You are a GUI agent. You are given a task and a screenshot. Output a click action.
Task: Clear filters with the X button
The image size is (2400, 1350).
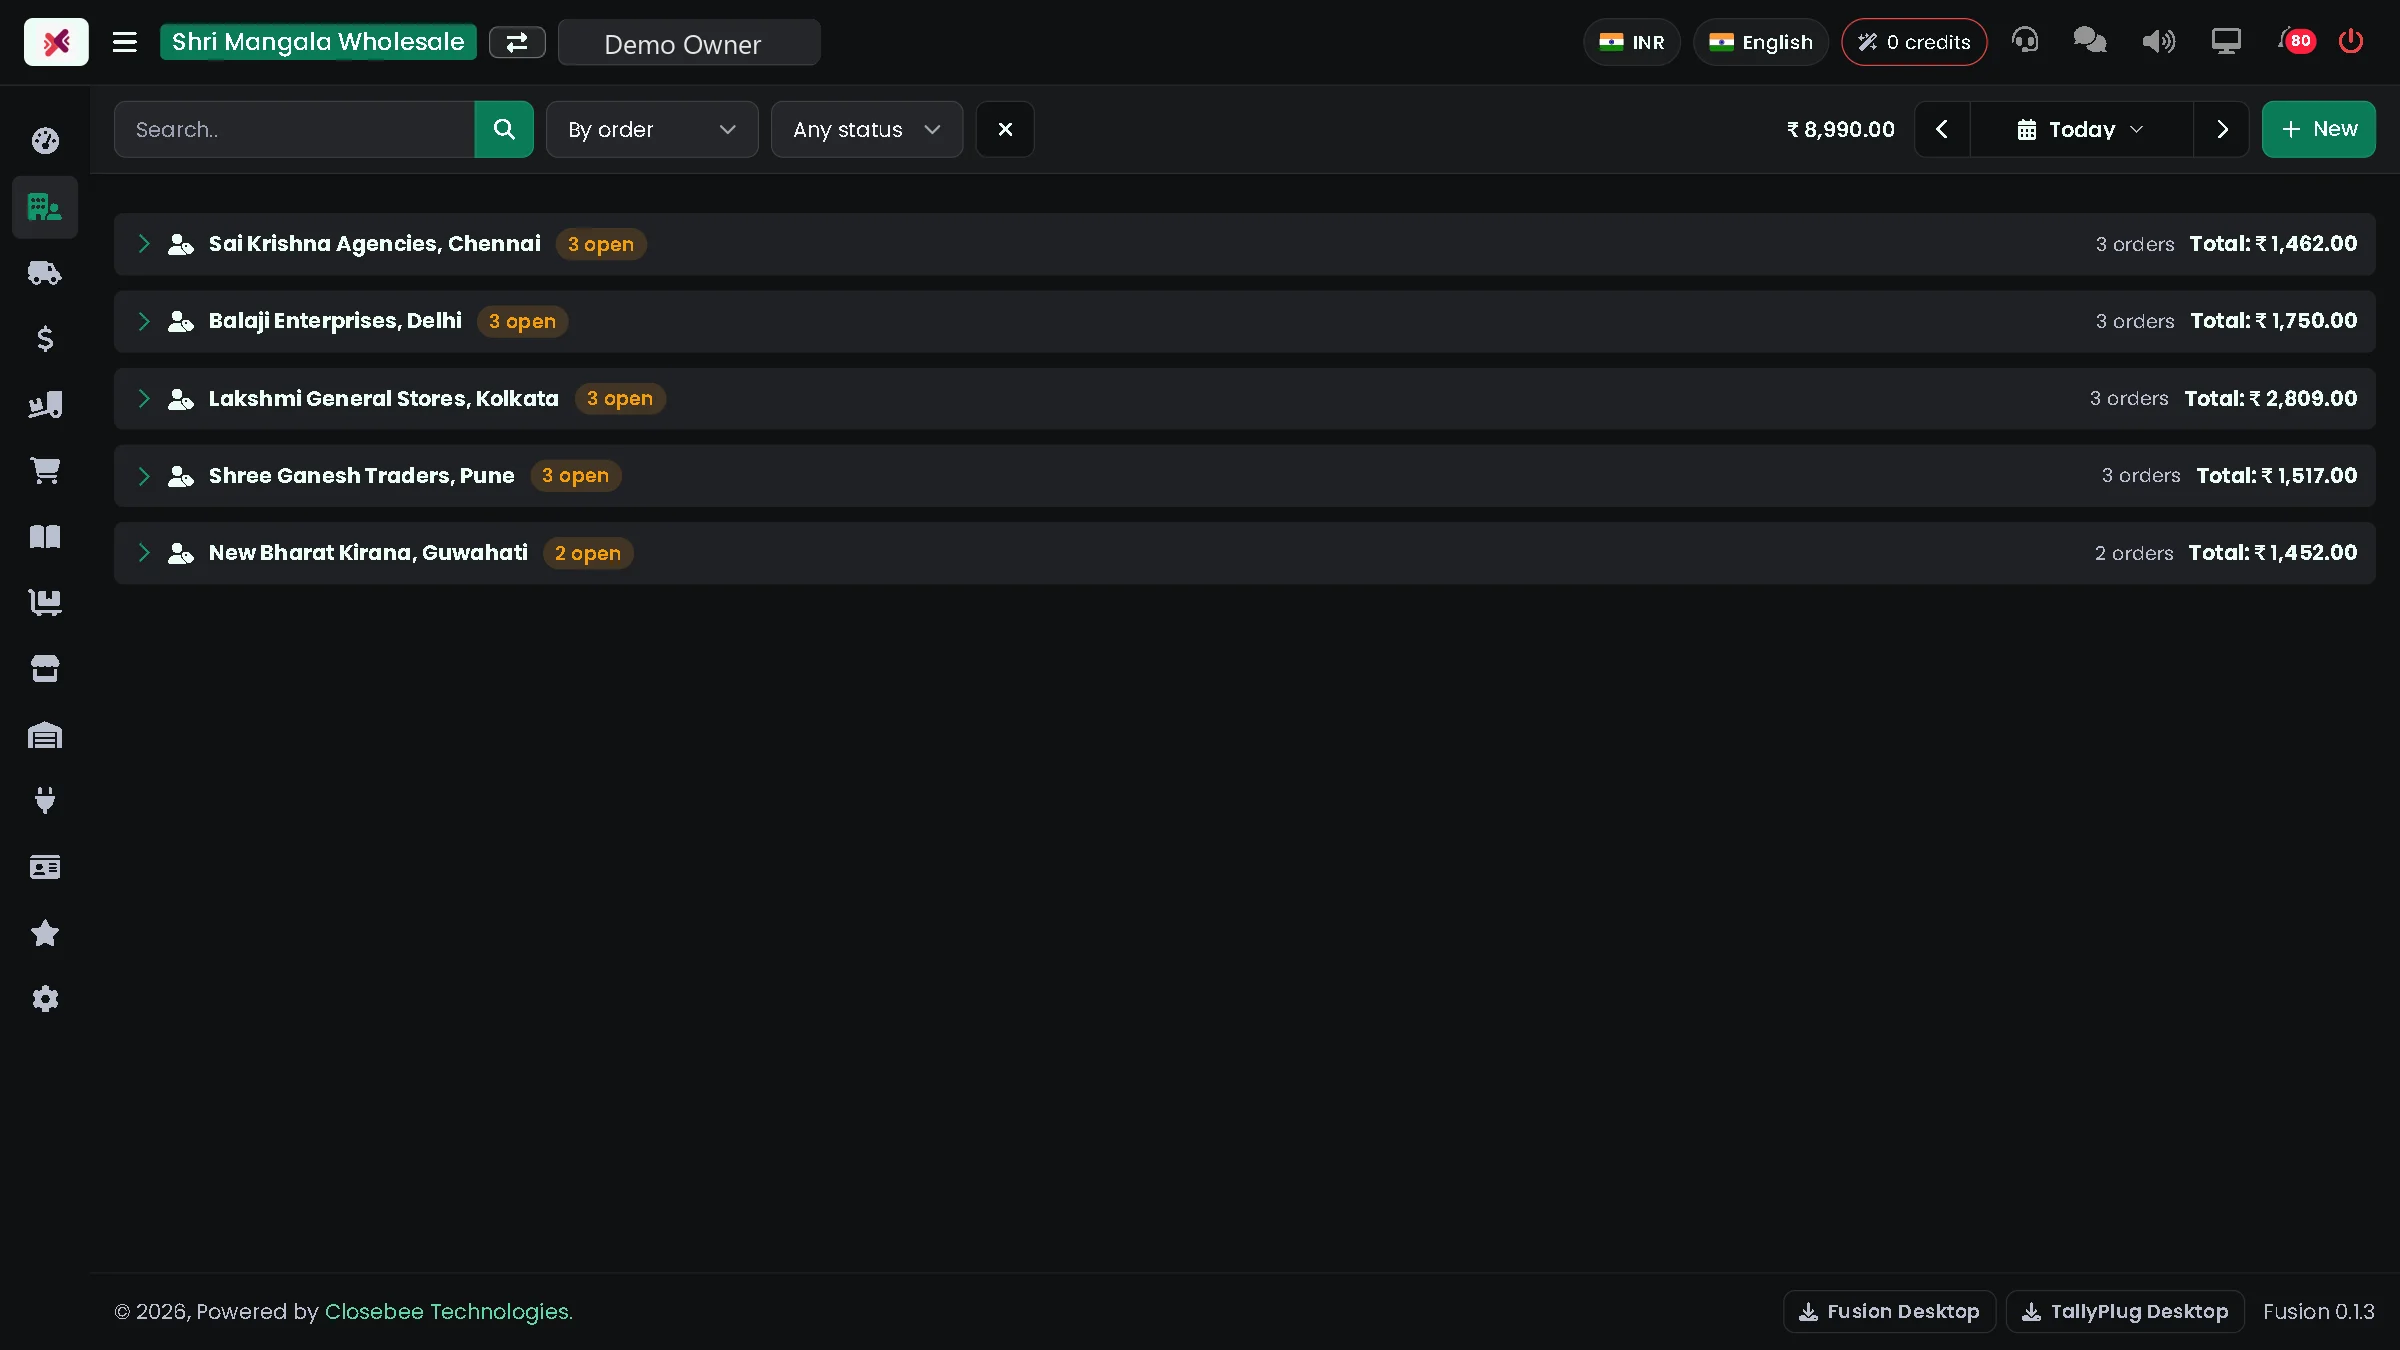click(x=1005, y=129)
